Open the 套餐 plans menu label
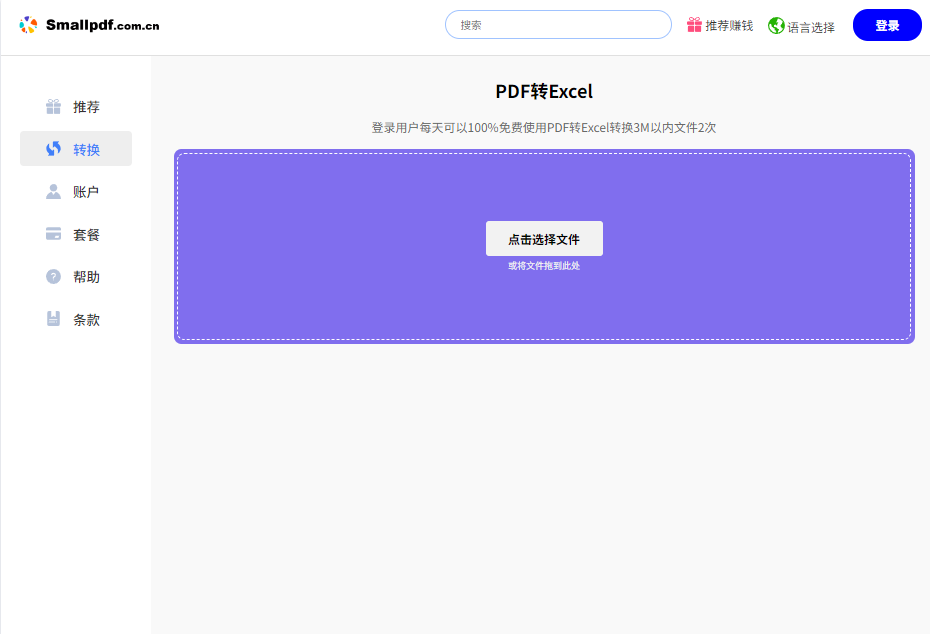 (x=86, y=235)
